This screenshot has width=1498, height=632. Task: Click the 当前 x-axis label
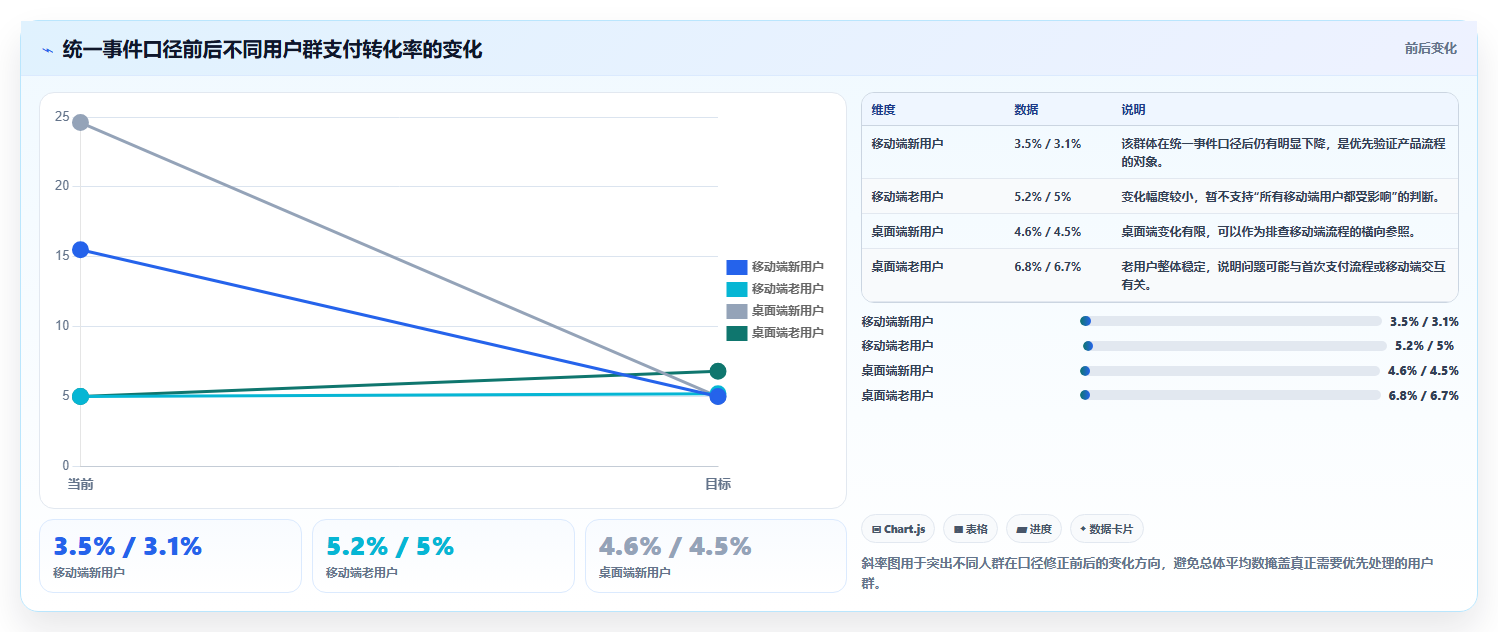[x=80, y=484]
